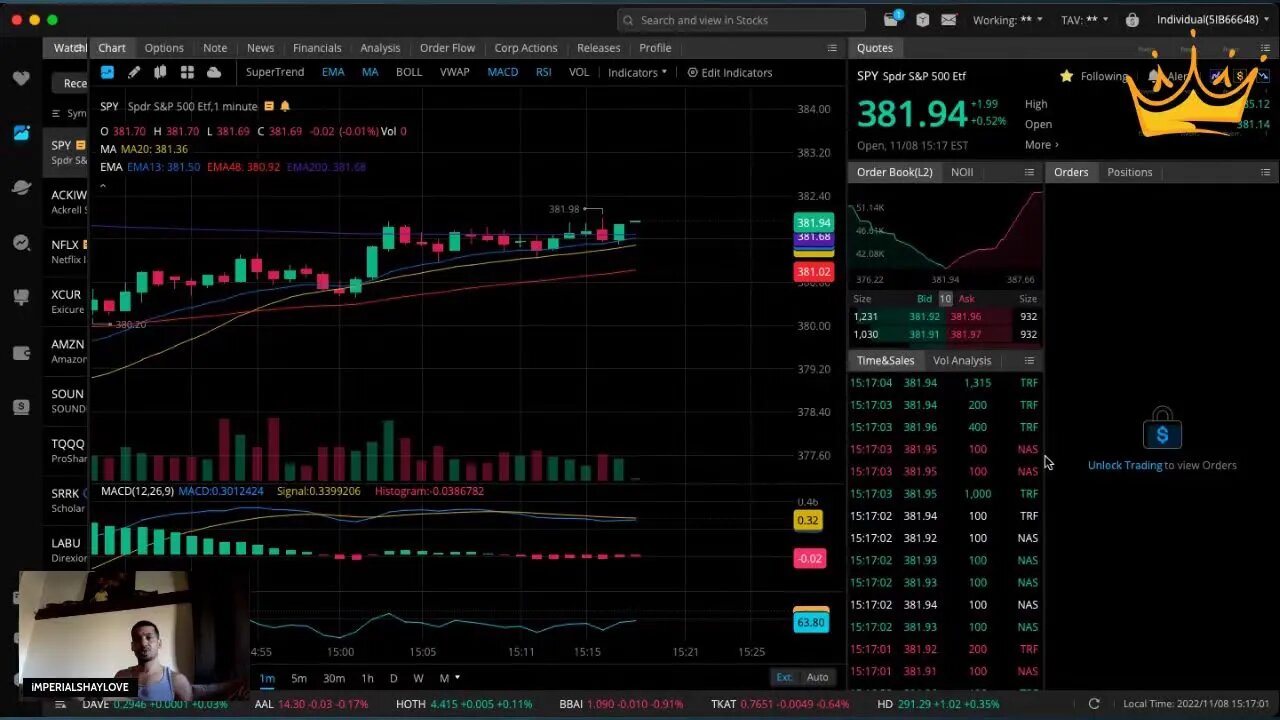Viewport: 1280px width, 720px height.
Task: Toggle the SuperTrend indicator
Action: 275,72
